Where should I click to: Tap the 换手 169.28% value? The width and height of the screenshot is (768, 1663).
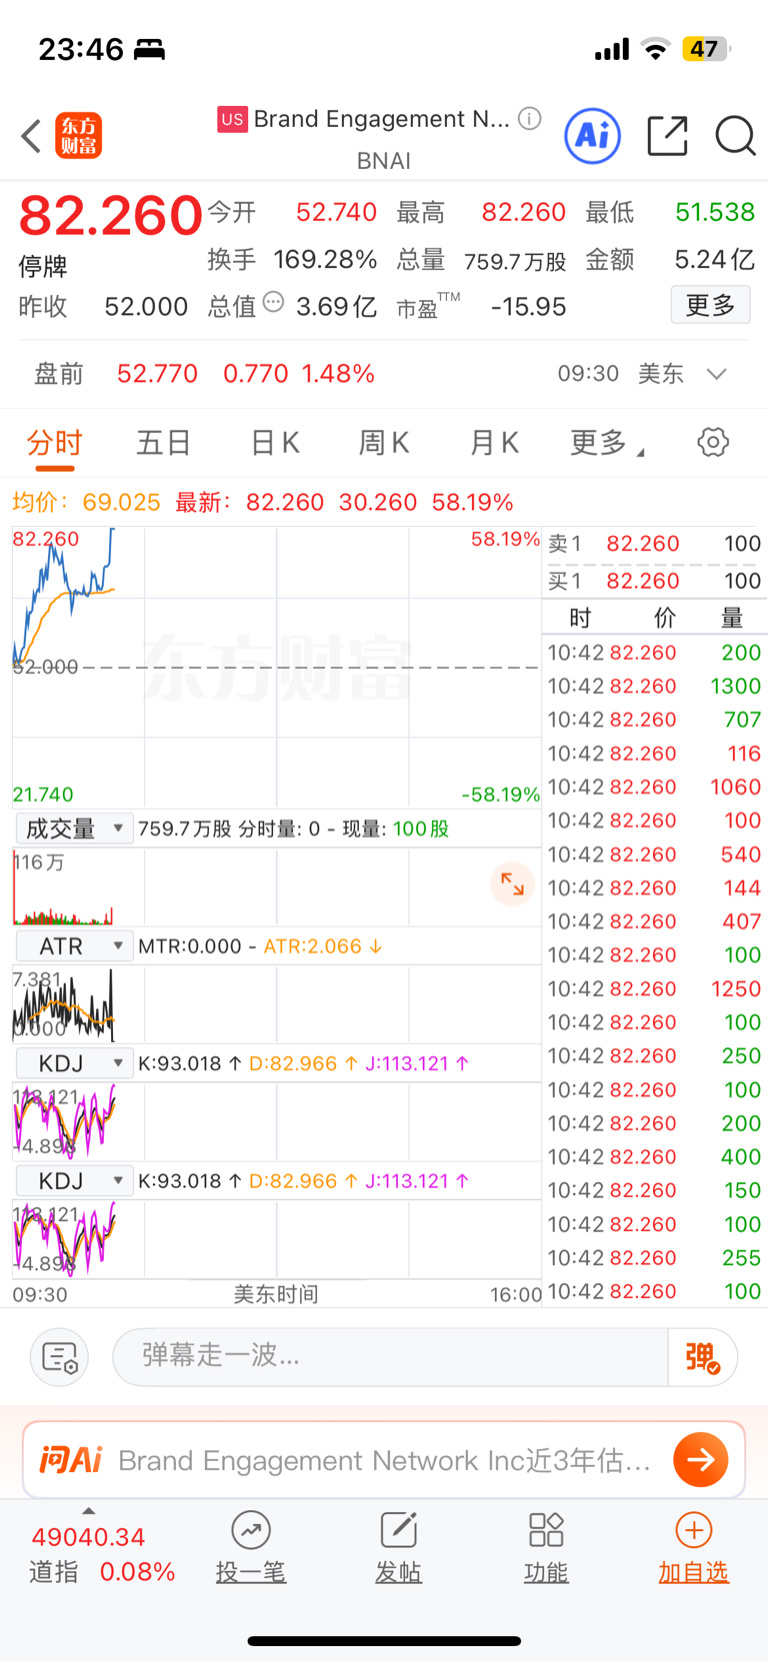pyautogui.click(x=325, y=260)
